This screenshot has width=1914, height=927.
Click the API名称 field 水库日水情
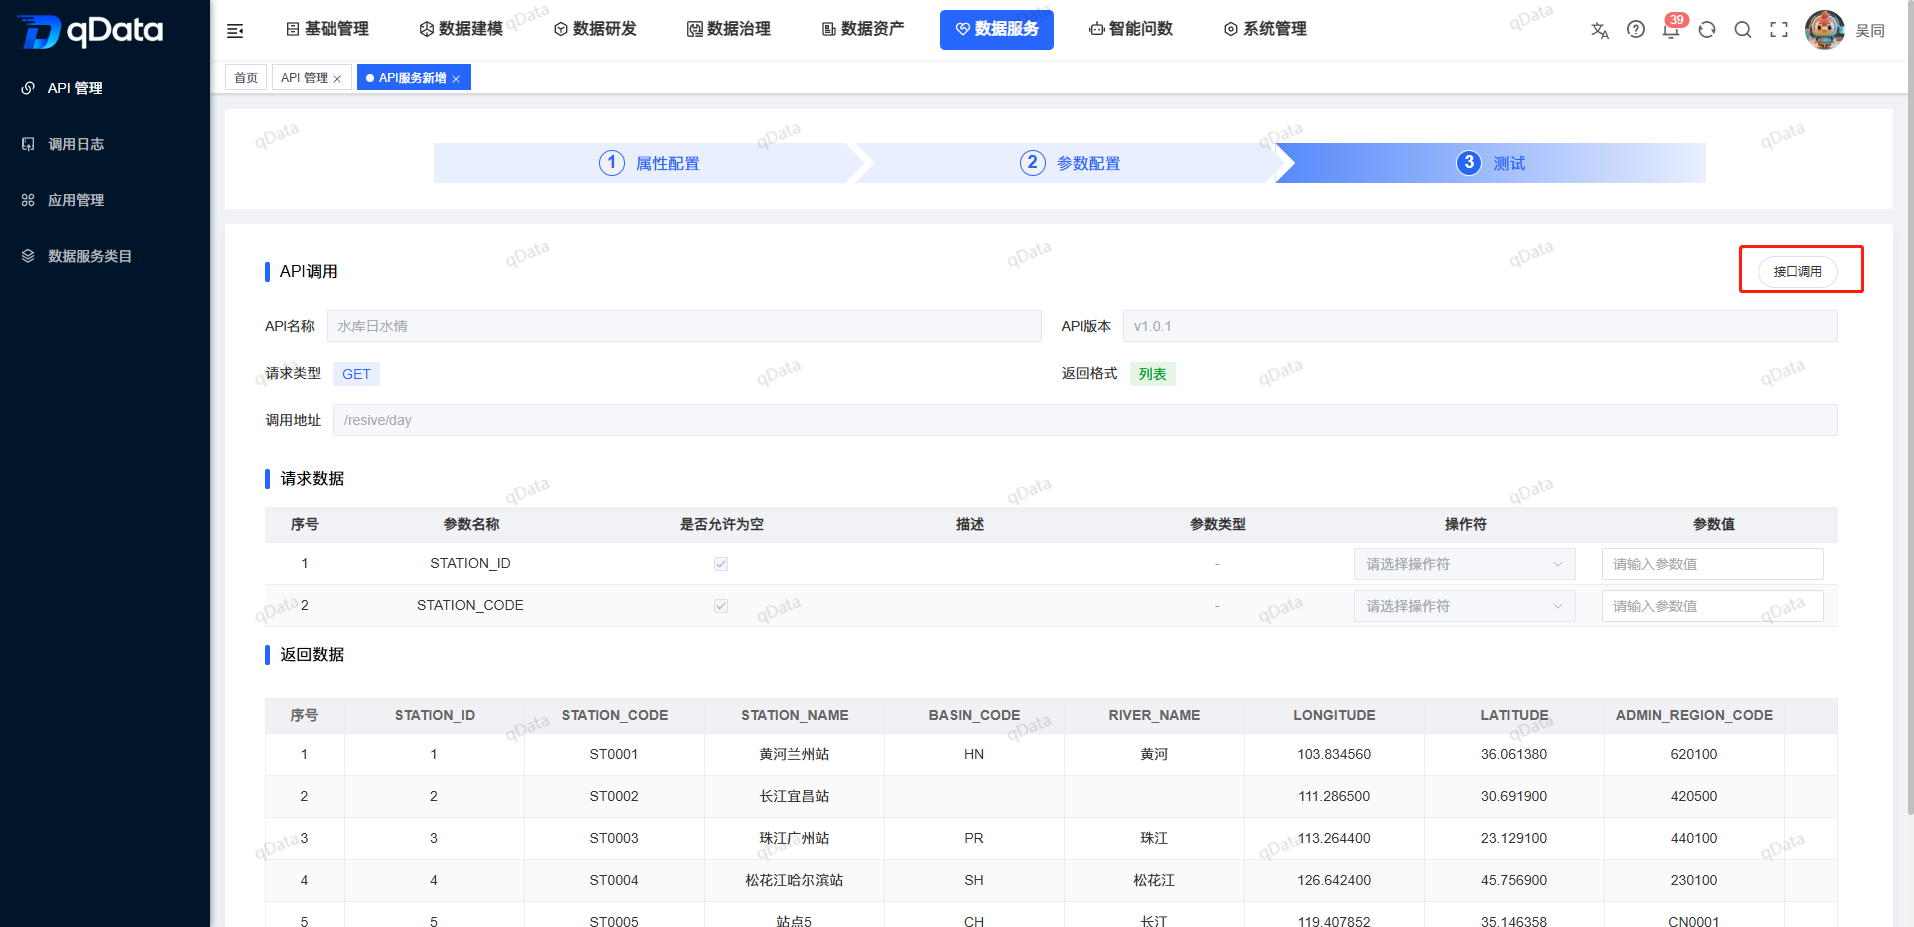point(684,326)
